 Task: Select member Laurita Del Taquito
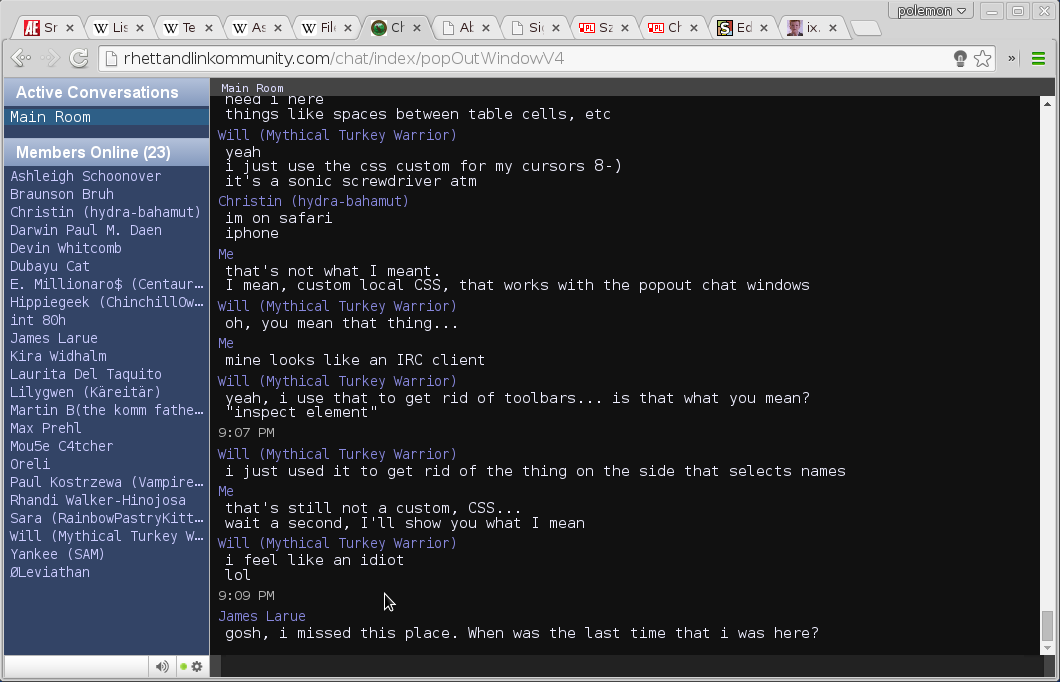pos(86,374)
